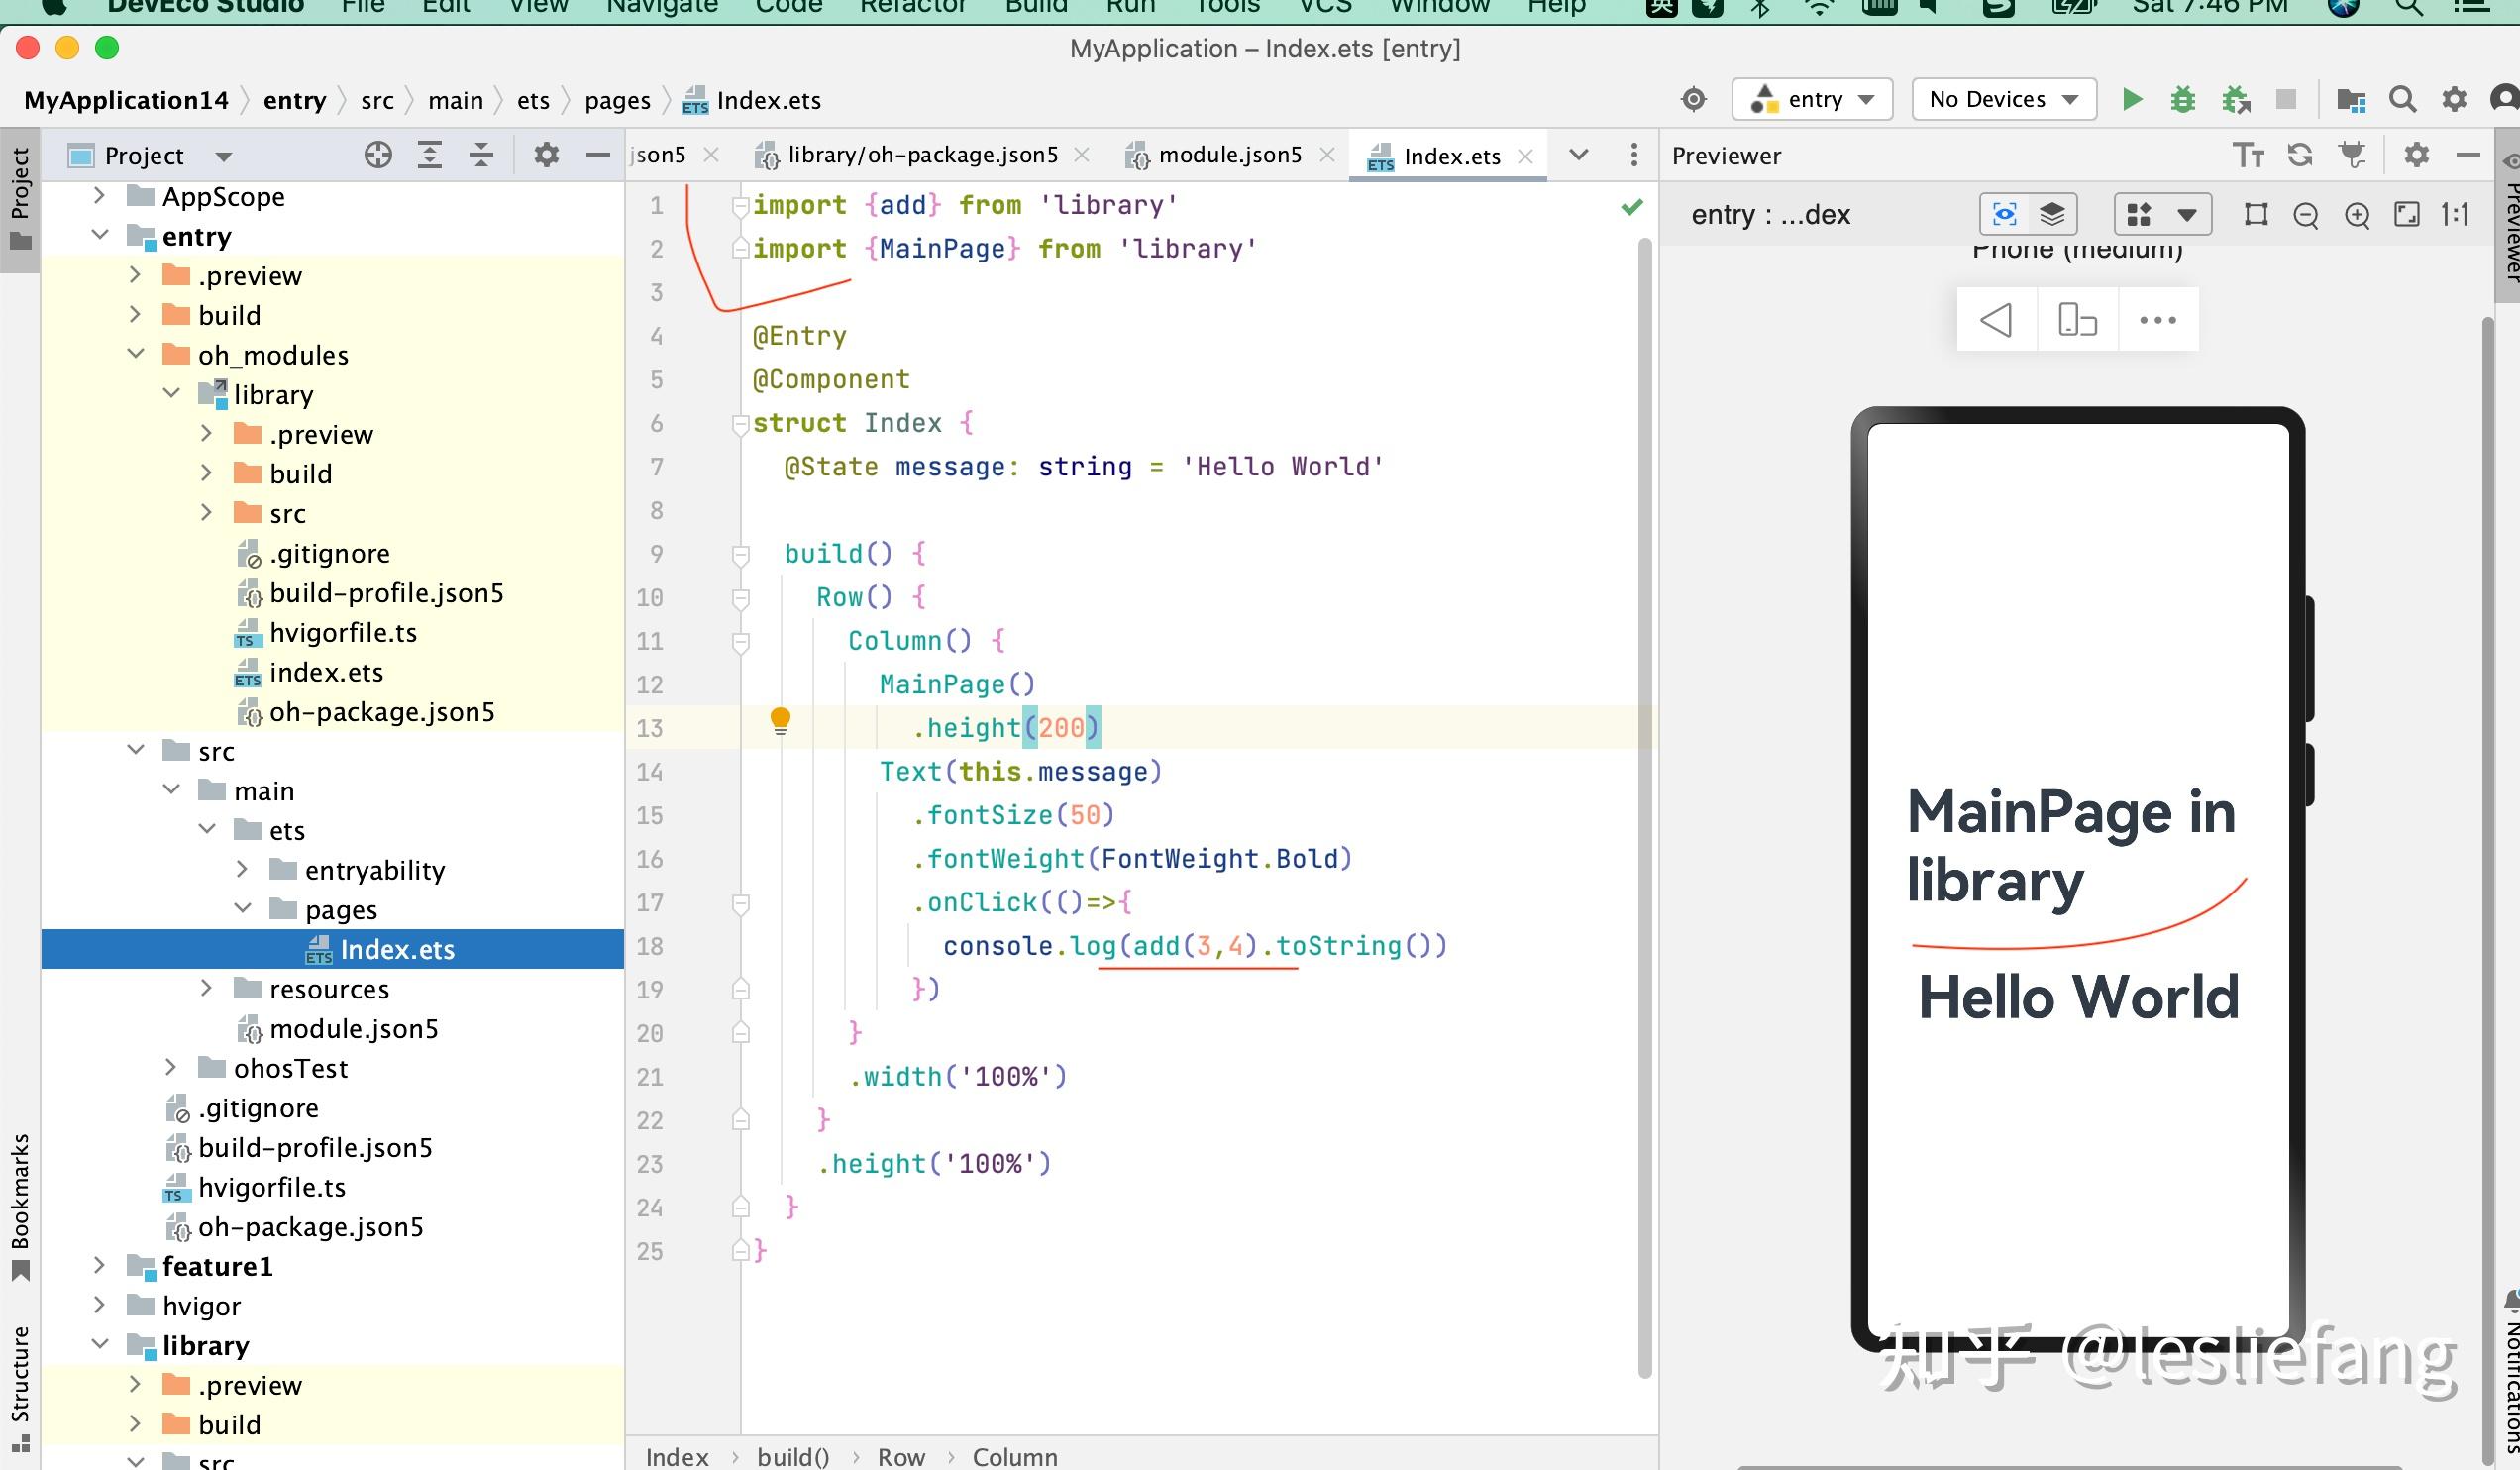2520x1470 pixels.
Task: Click the previewer zoom out icon
Action: pos(2306,215)
